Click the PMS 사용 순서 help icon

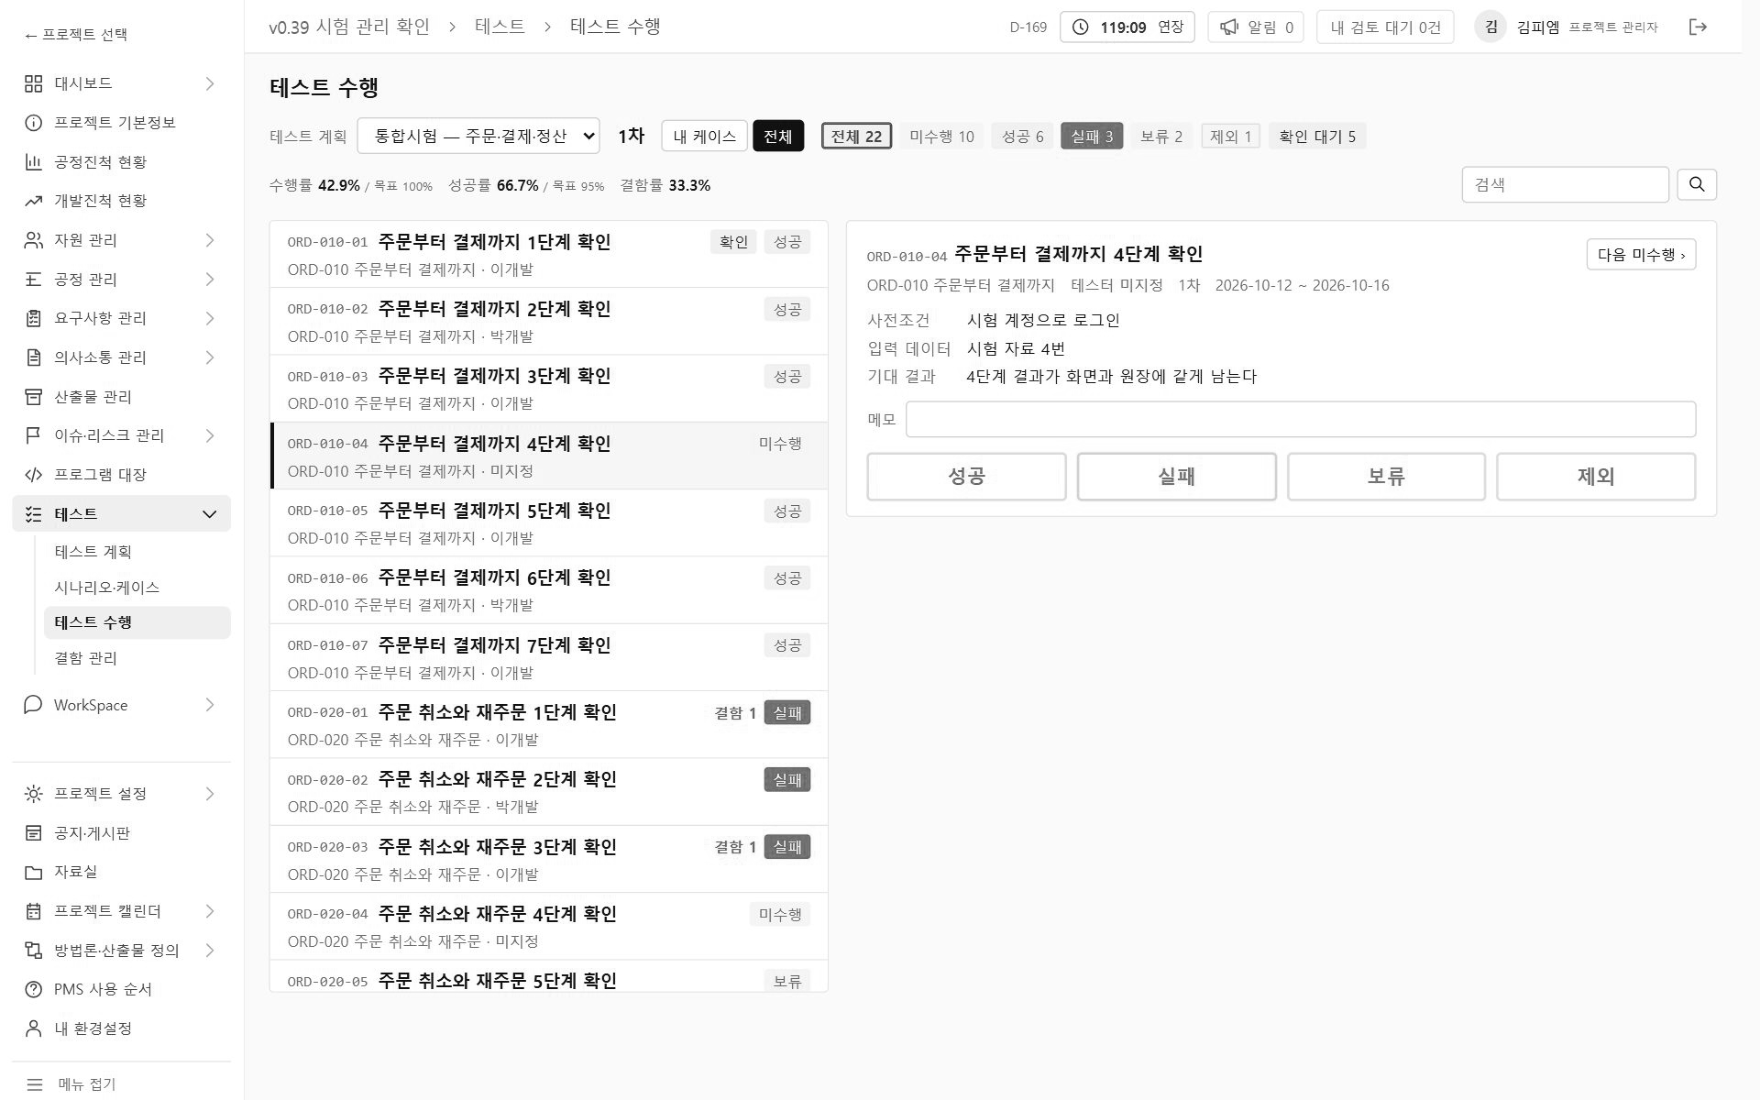tap(33, 989)
